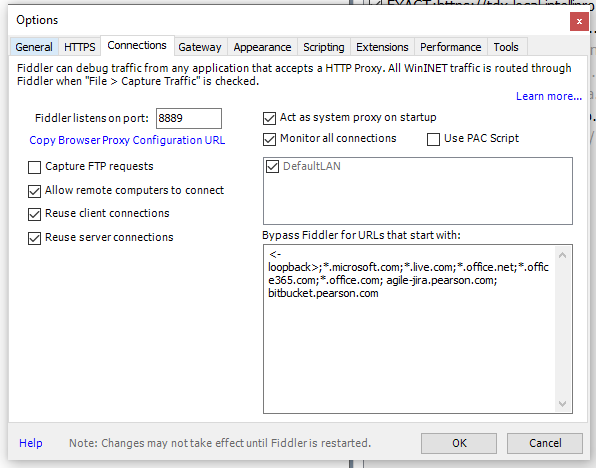596x468 pixels.
Task: Enable Use PAC Script option
Action: coord(433,140)
